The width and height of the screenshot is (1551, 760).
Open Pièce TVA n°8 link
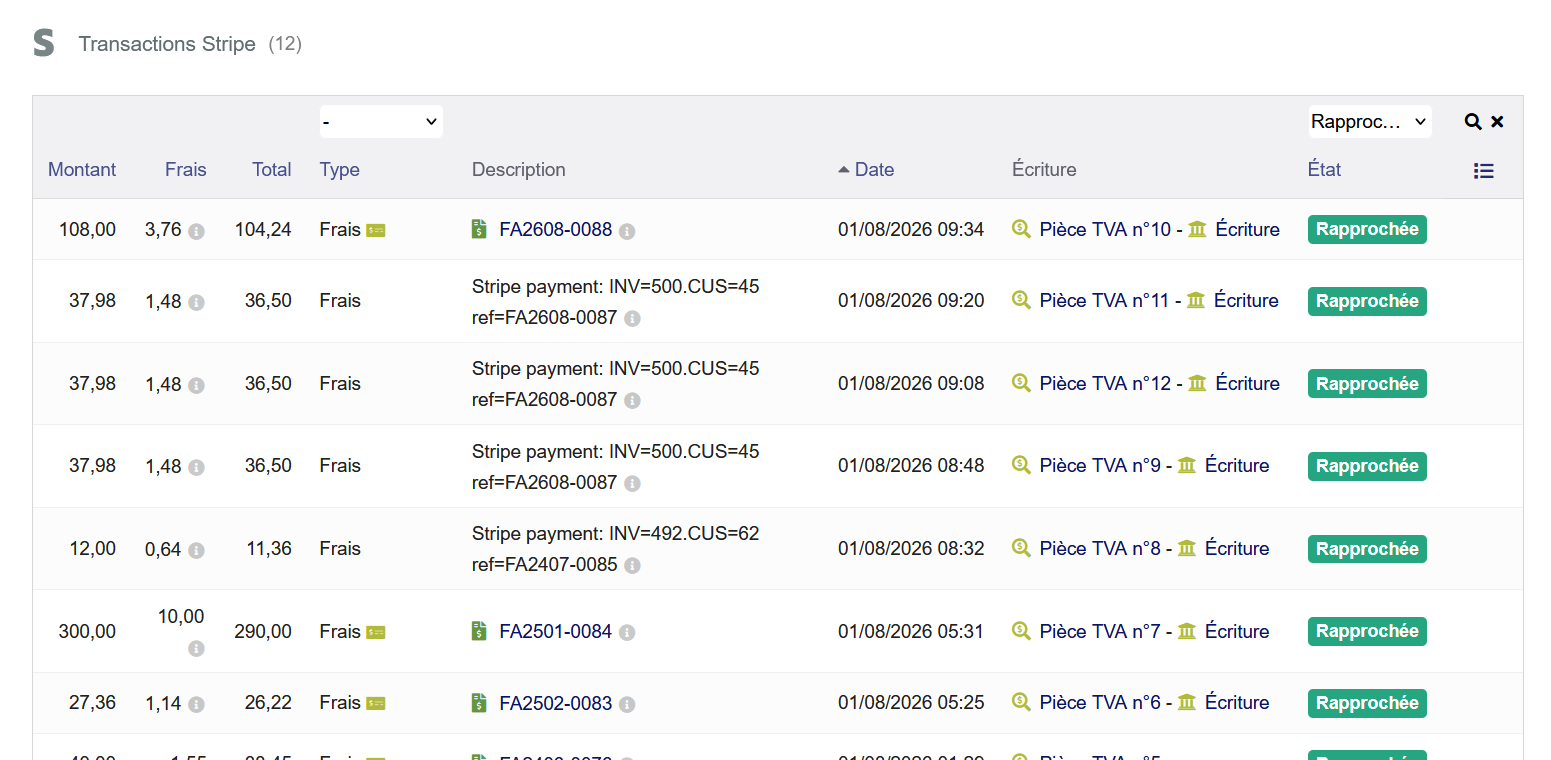pos(1100,548)
